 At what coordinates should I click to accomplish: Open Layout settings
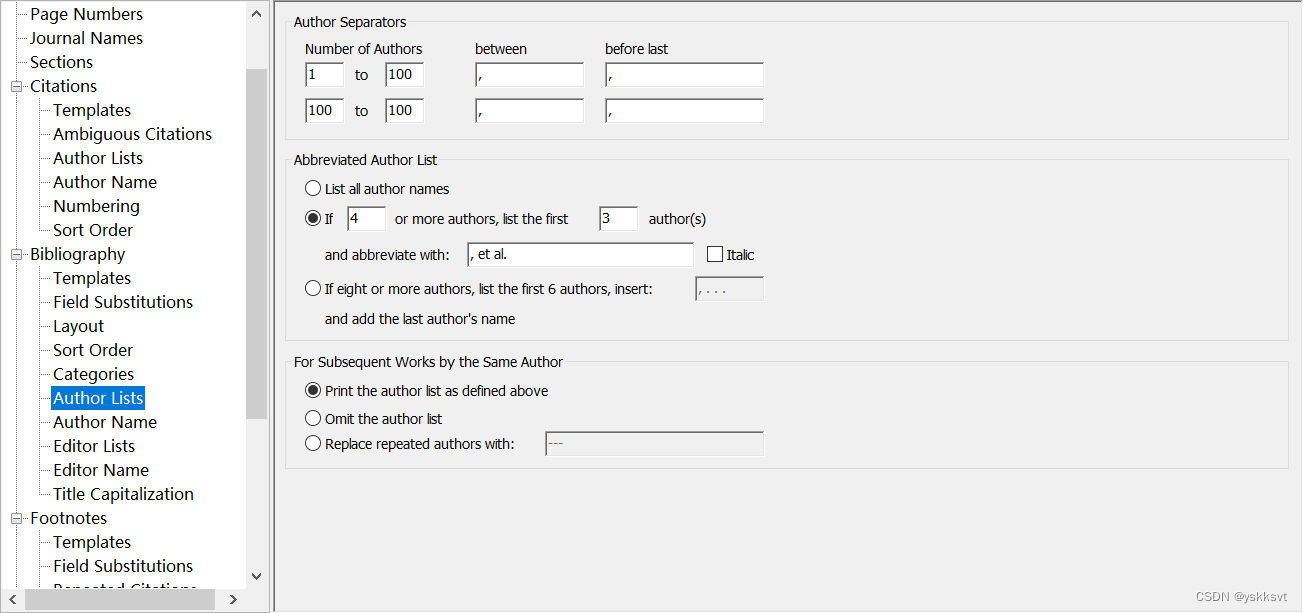pos(78,326)
